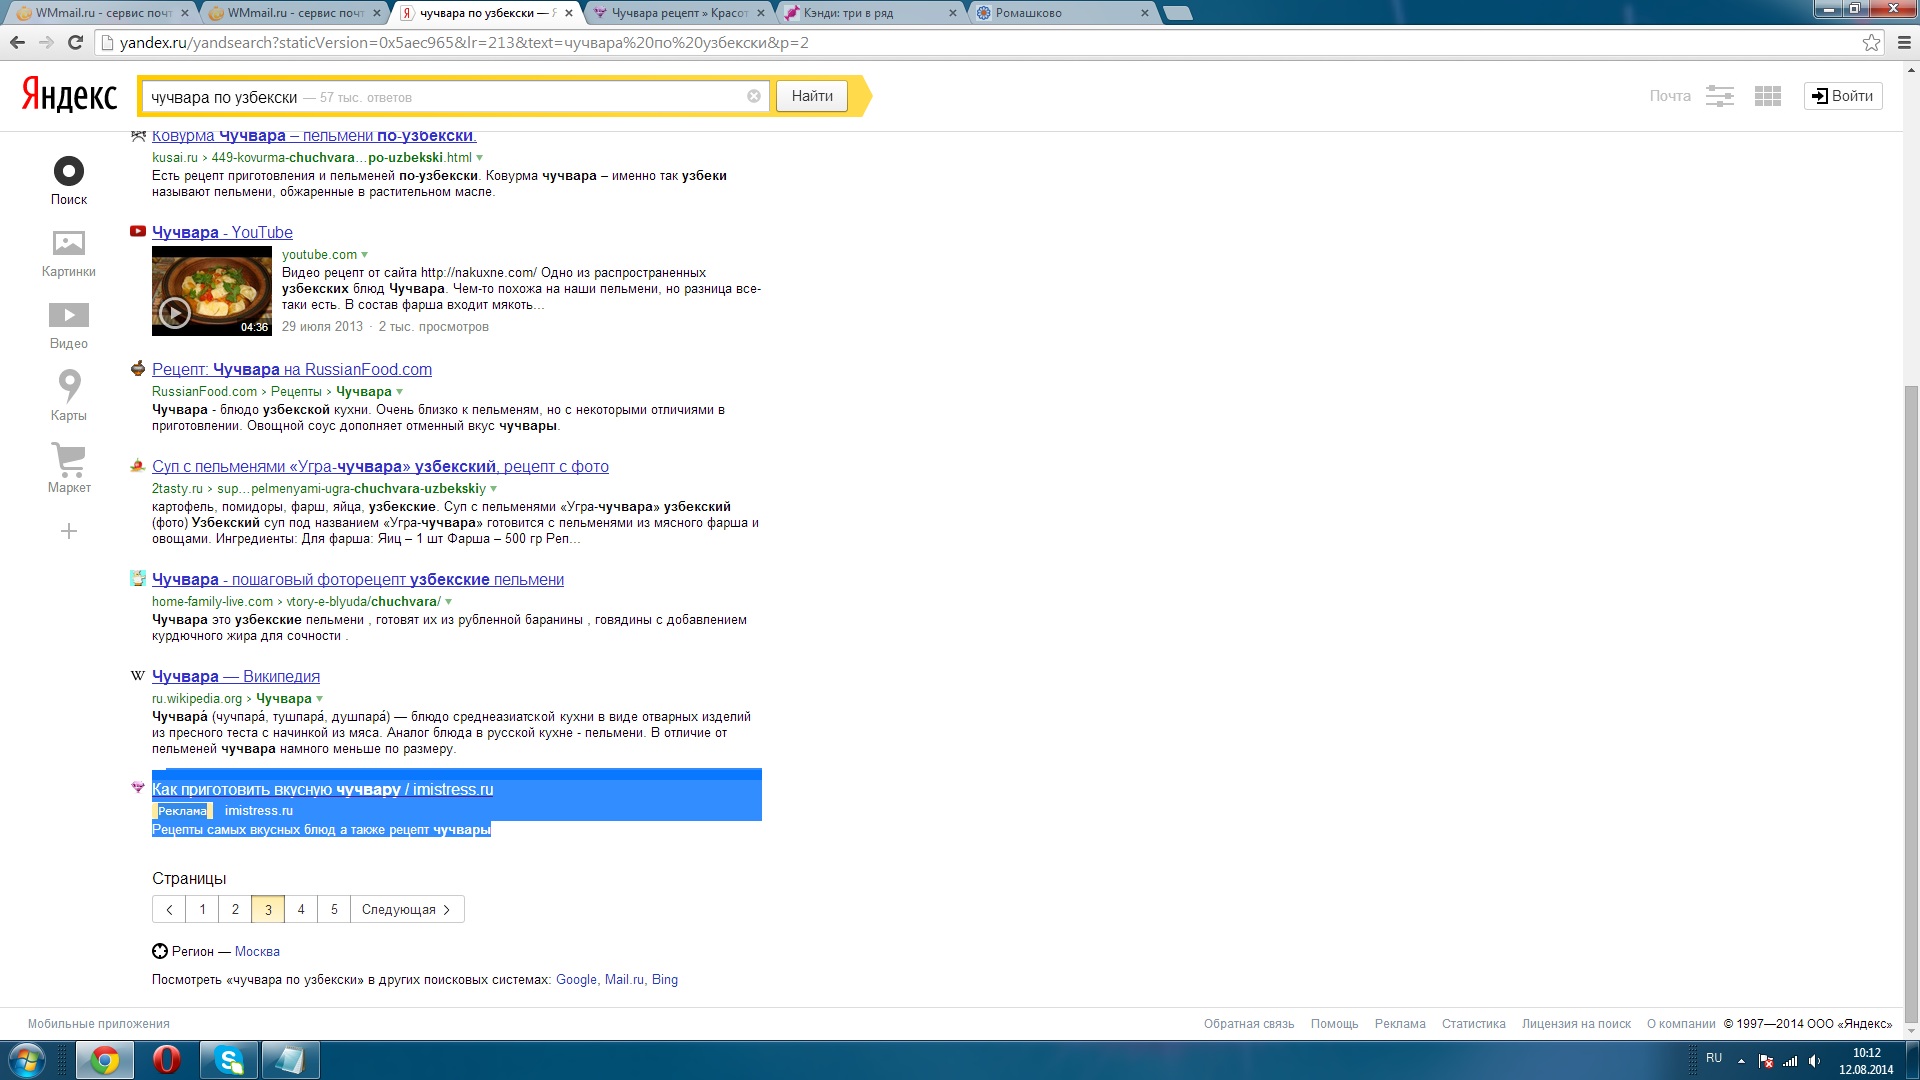1920x1080 pixels.
Task: Open Карты maps section
Action: tap(69, 396)
